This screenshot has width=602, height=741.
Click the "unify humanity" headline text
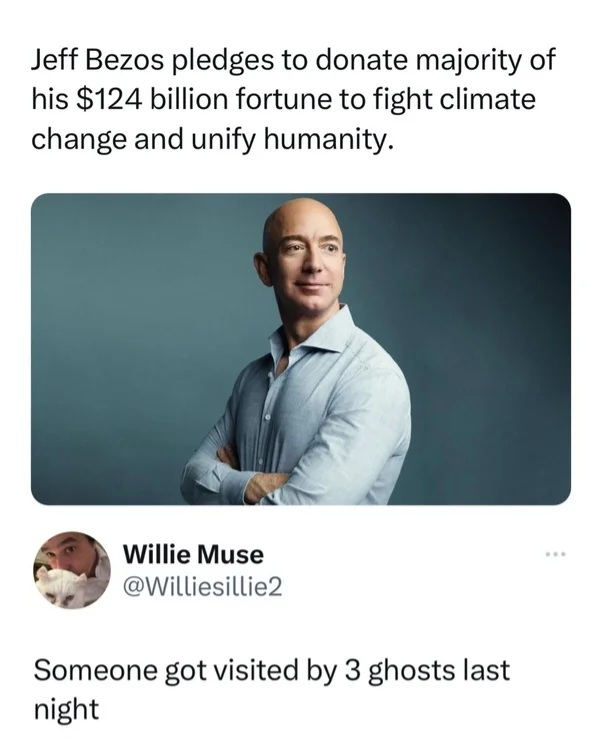point(291,140)
